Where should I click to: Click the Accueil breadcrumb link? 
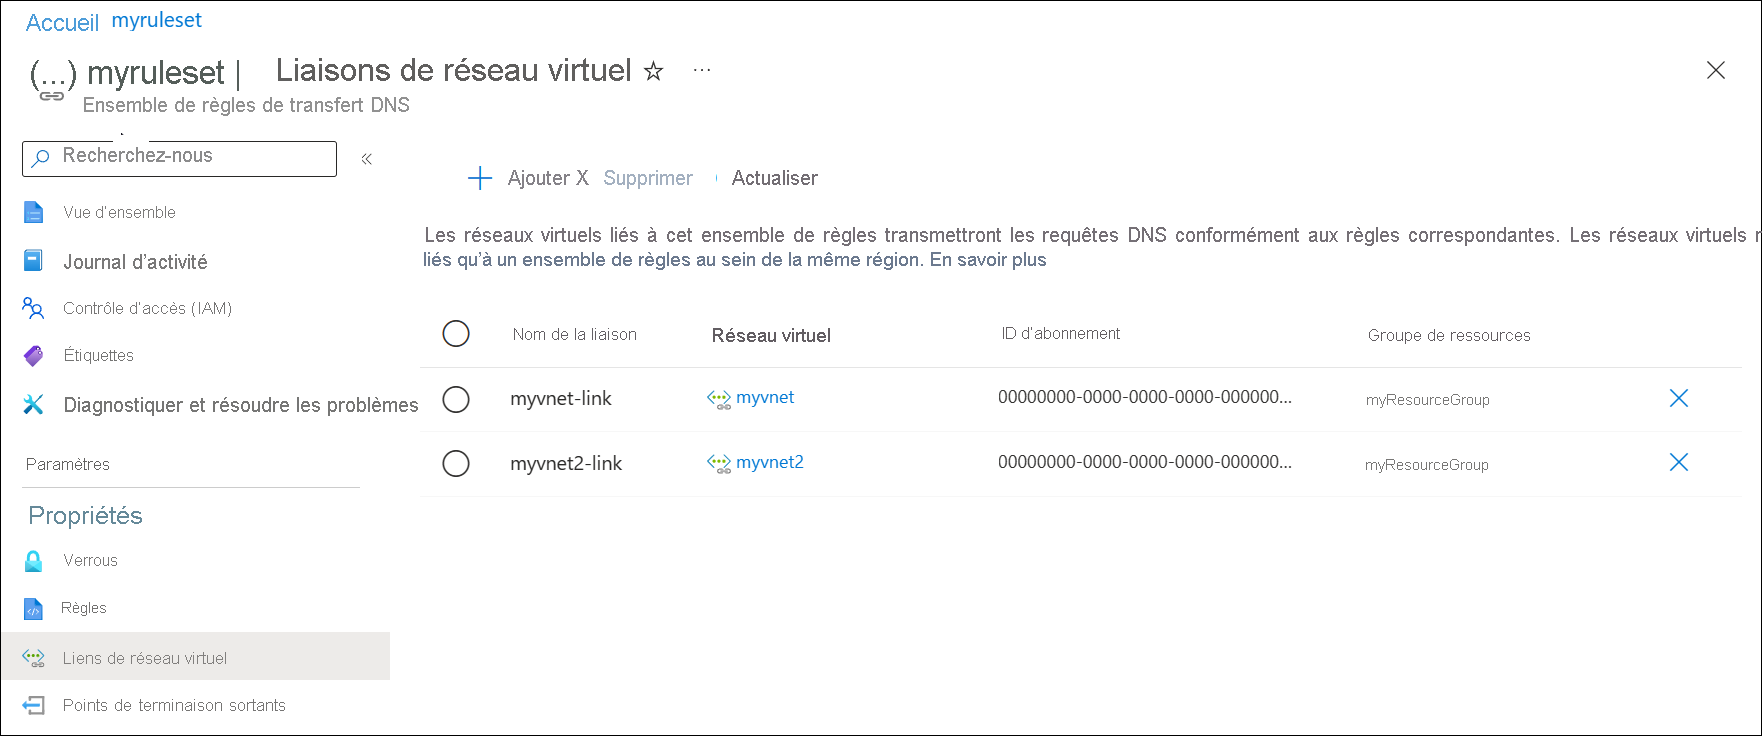click(62, 23)
